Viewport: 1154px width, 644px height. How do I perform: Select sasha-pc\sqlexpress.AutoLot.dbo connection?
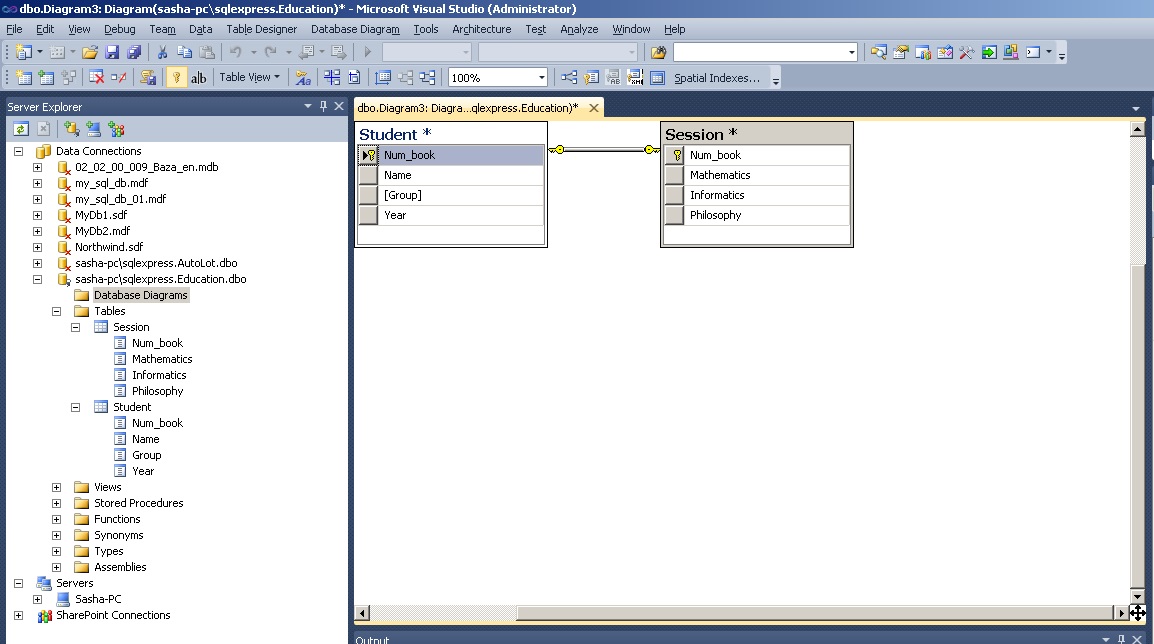click(x=156, y=263)
